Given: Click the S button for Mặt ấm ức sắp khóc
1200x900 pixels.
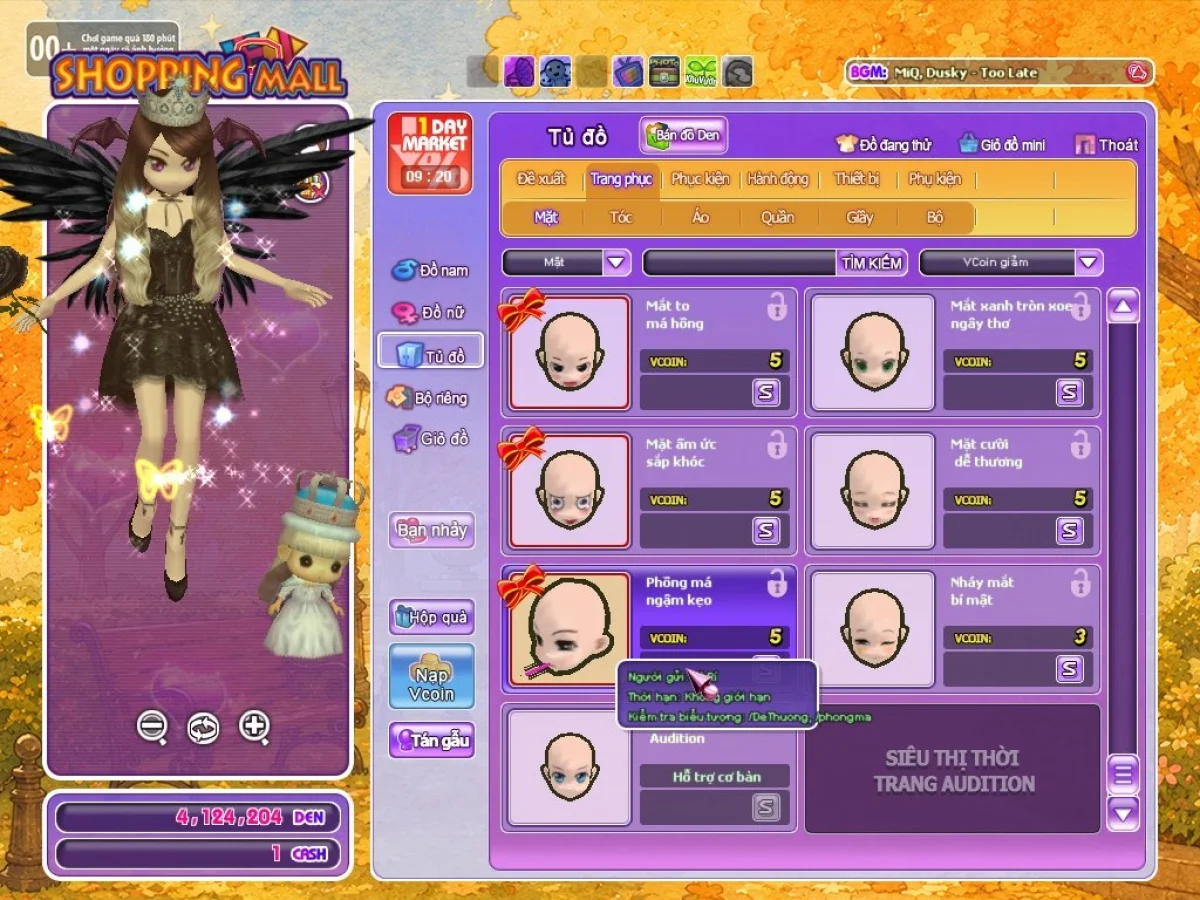Looking at the screenshot, I should 766,530.
